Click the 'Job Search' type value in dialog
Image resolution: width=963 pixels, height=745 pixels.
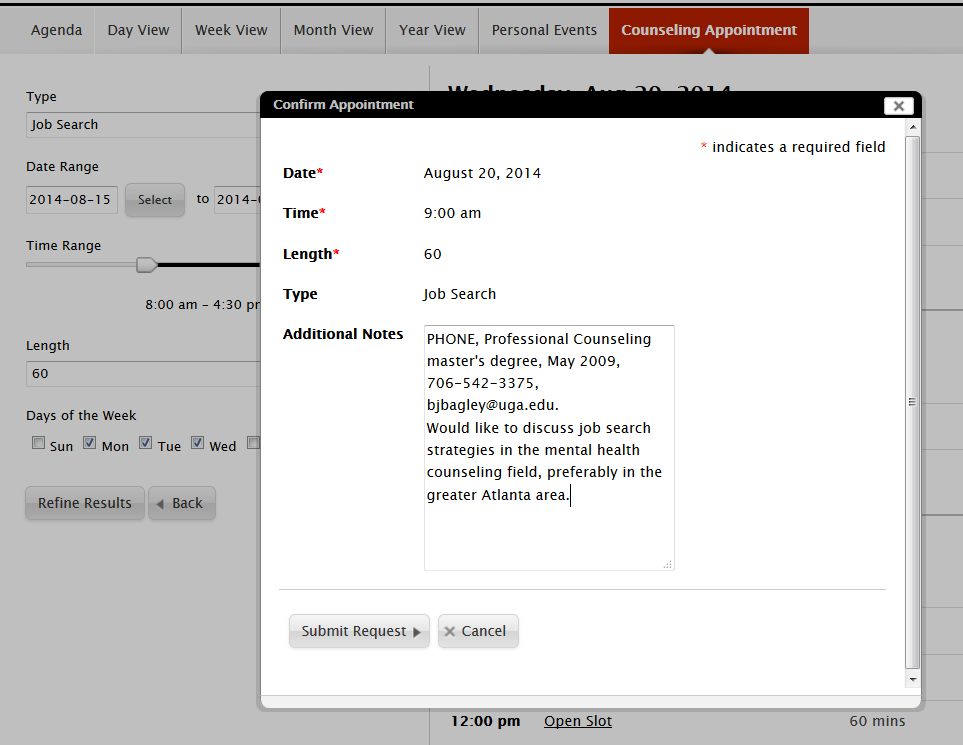click(459, 294)
